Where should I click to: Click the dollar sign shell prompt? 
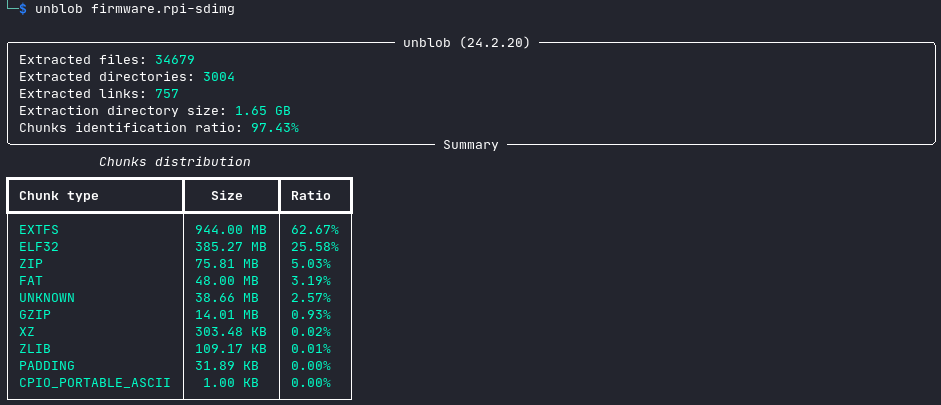point(23,9)
